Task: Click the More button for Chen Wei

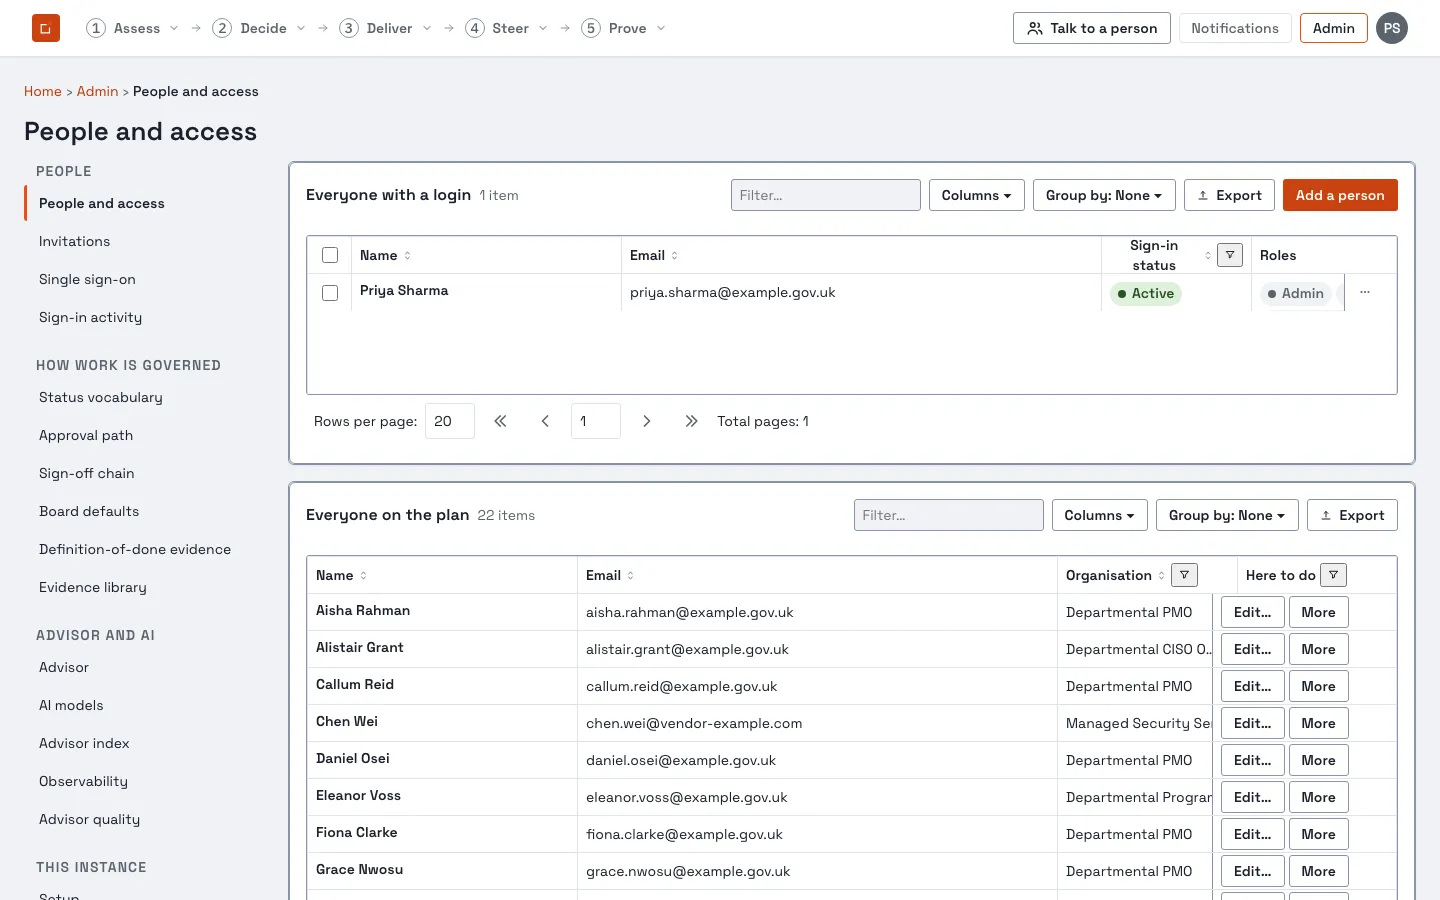Action: click(1318, 723)
